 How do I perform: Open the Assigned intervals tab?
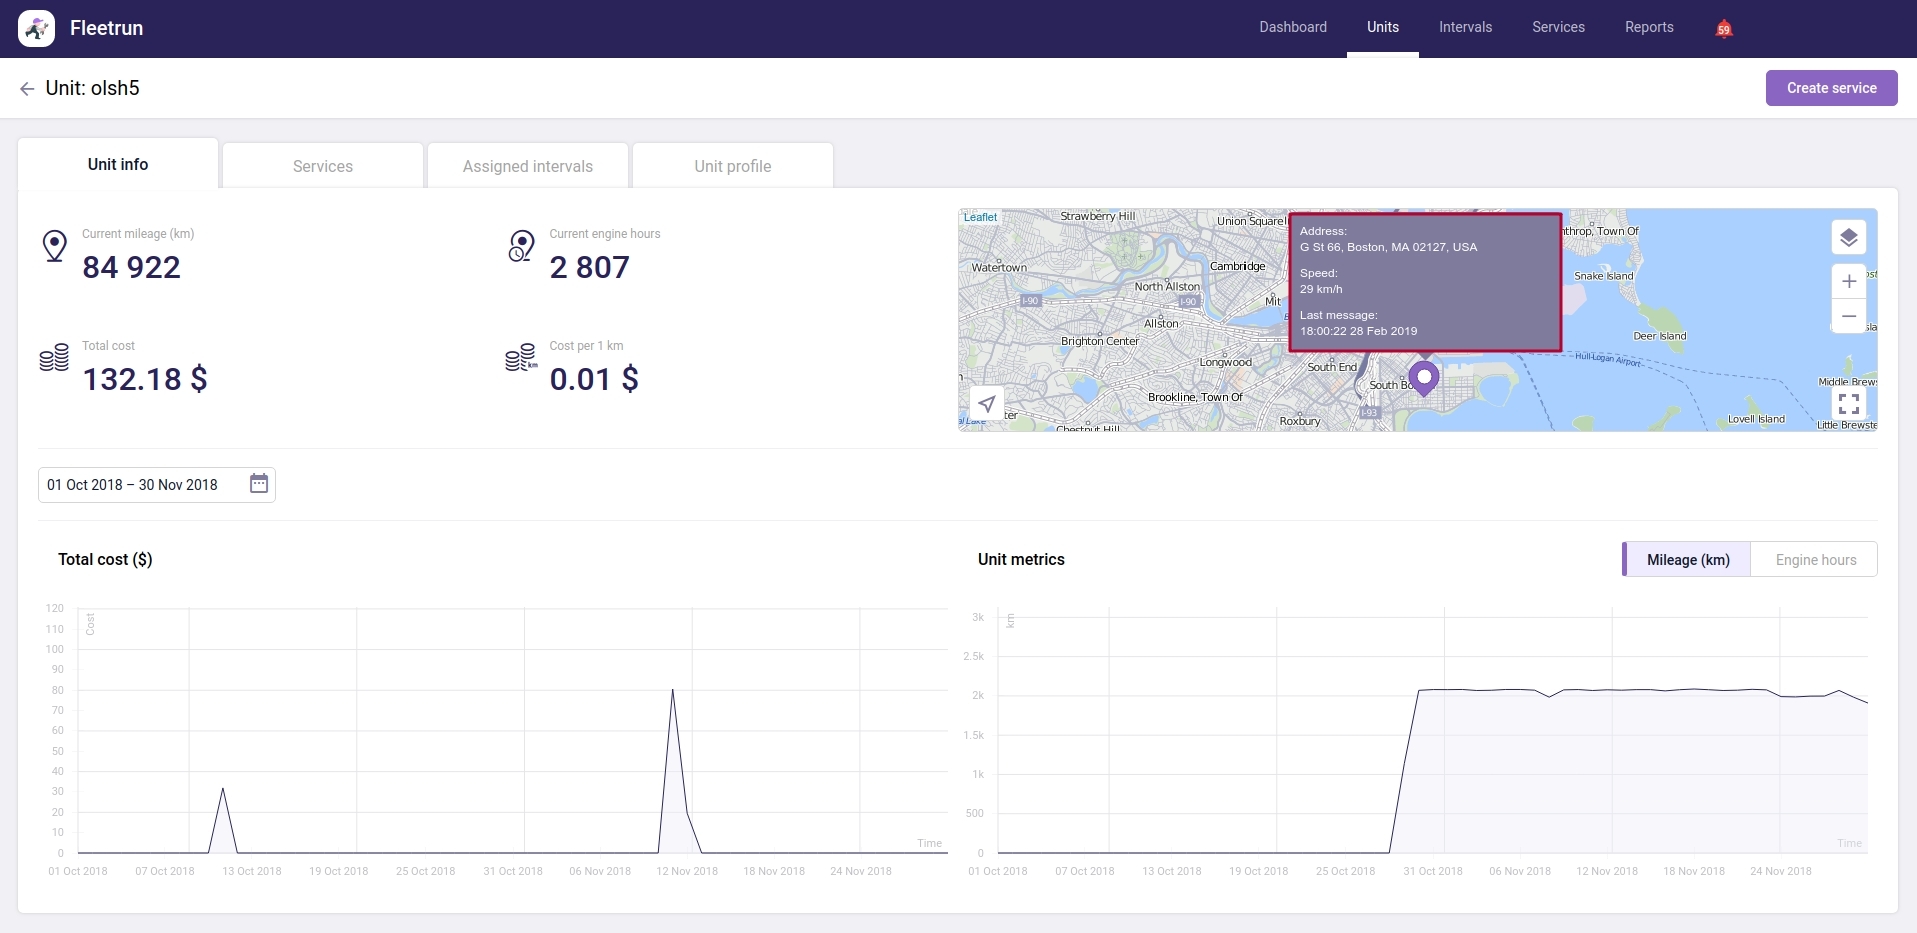[527, 165]
